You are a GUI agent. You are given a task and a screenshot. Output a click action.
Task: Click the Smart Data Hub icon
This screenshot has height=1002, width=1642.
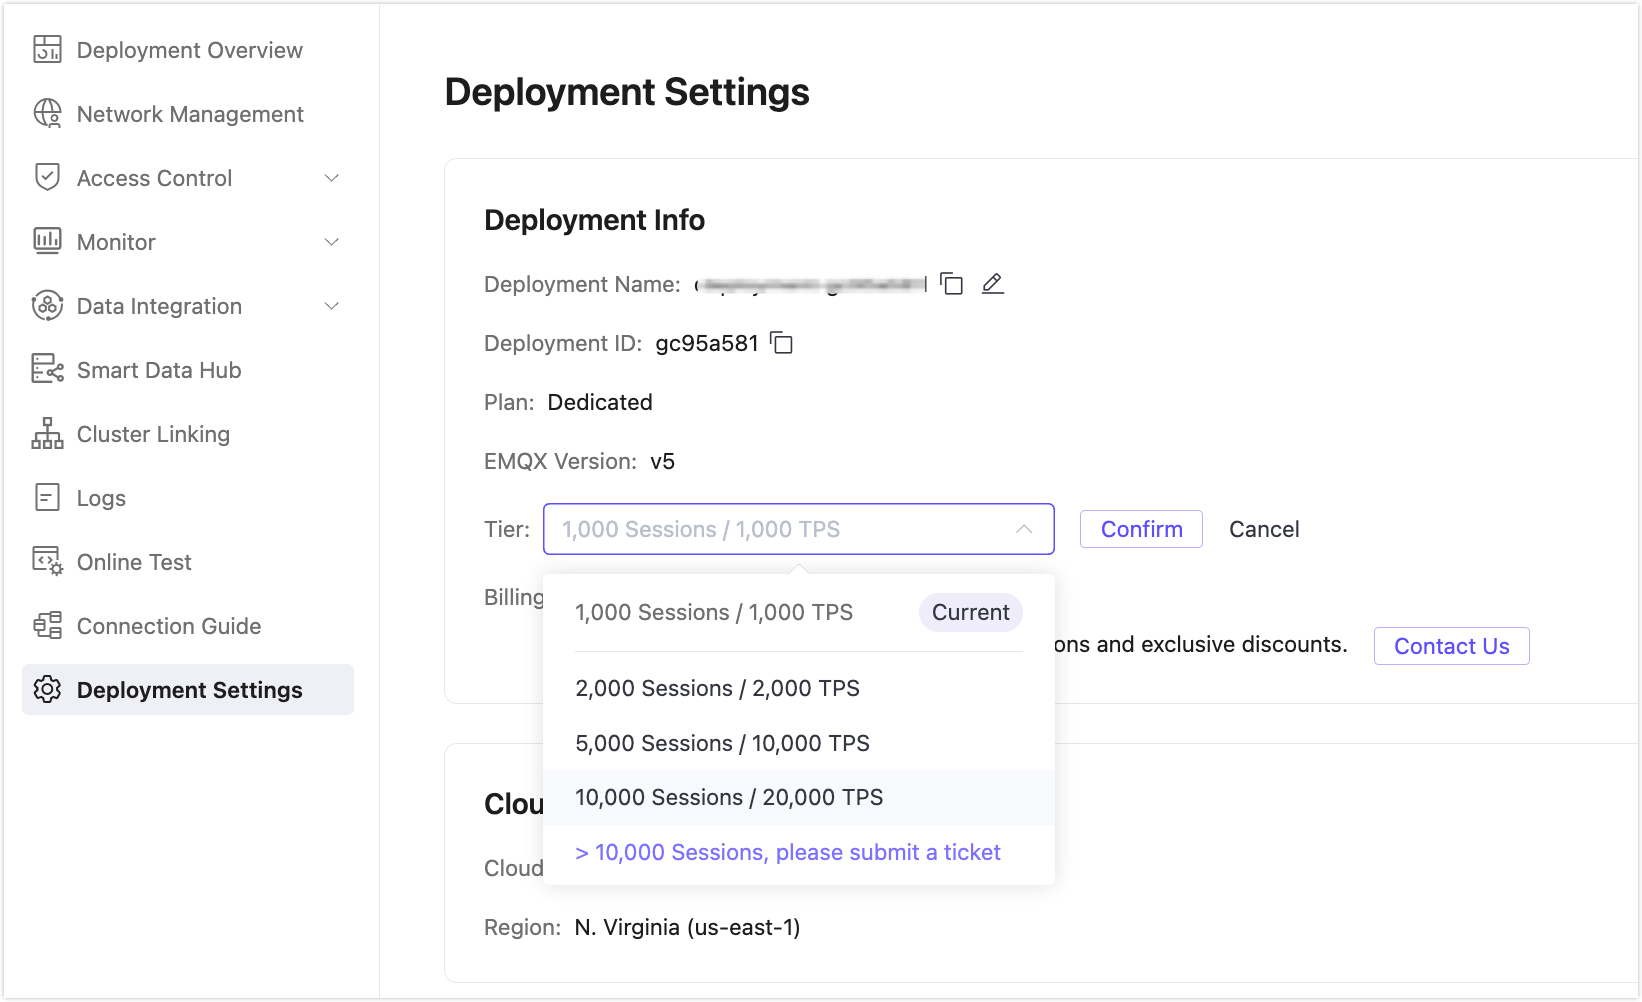tap(47, 369)
